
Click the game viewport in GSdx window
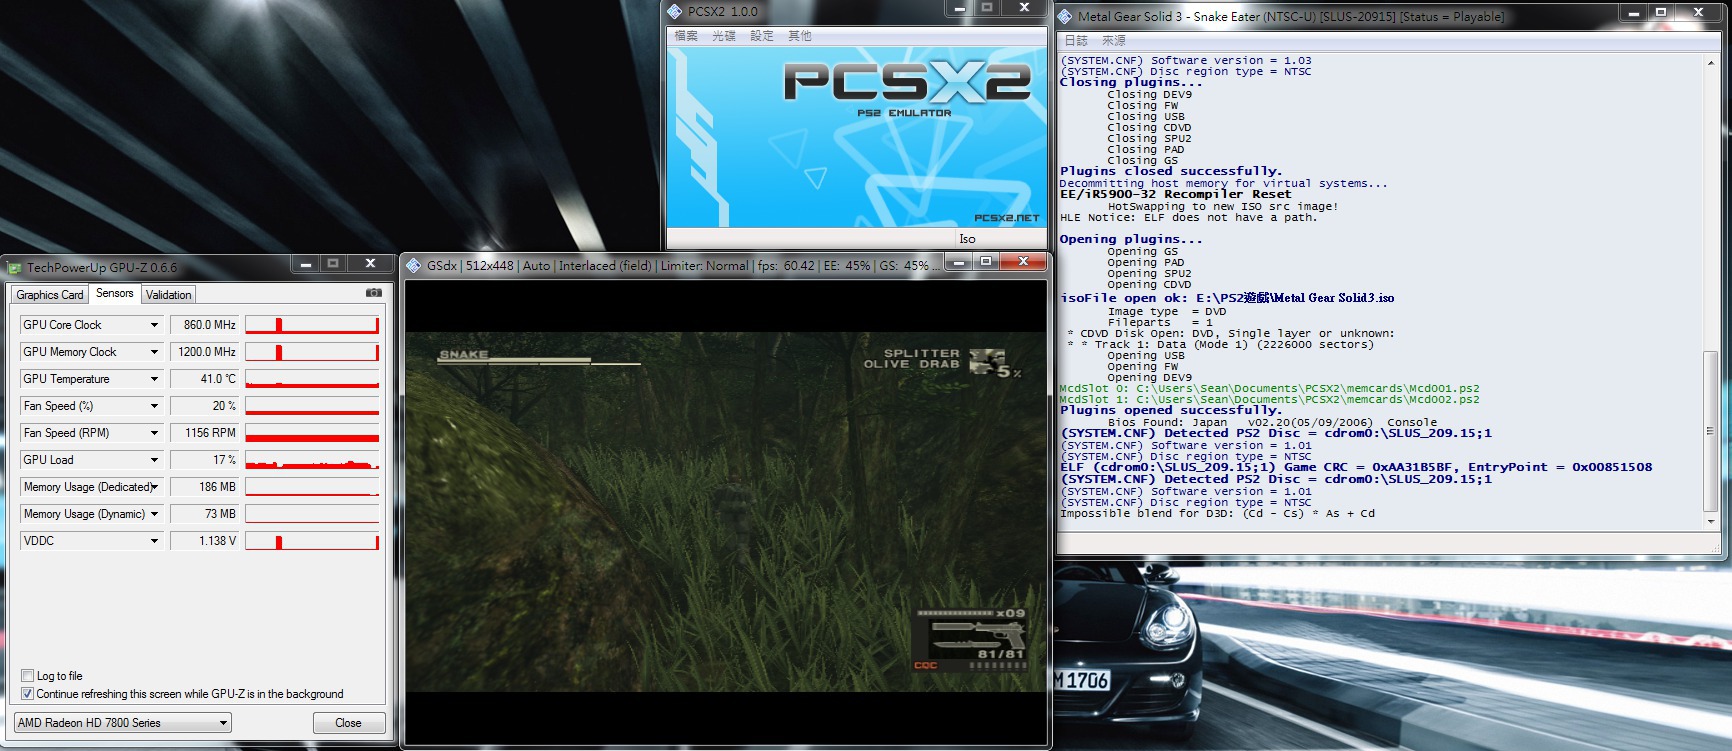pos(725,512)
